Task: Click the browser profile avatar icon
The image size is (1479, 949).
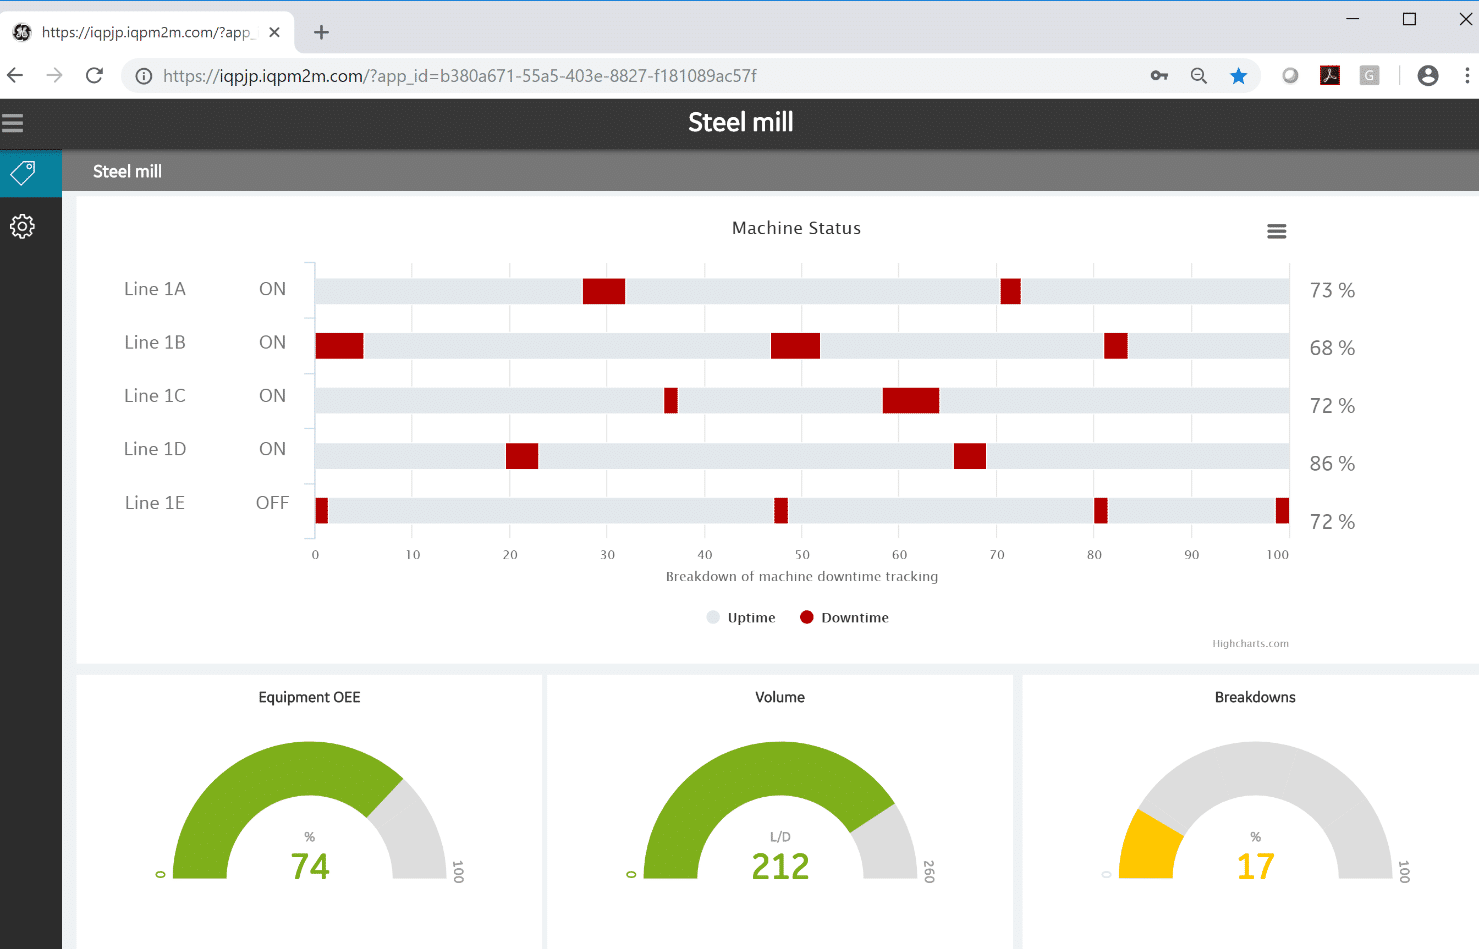Action: tap(1428, 75)
